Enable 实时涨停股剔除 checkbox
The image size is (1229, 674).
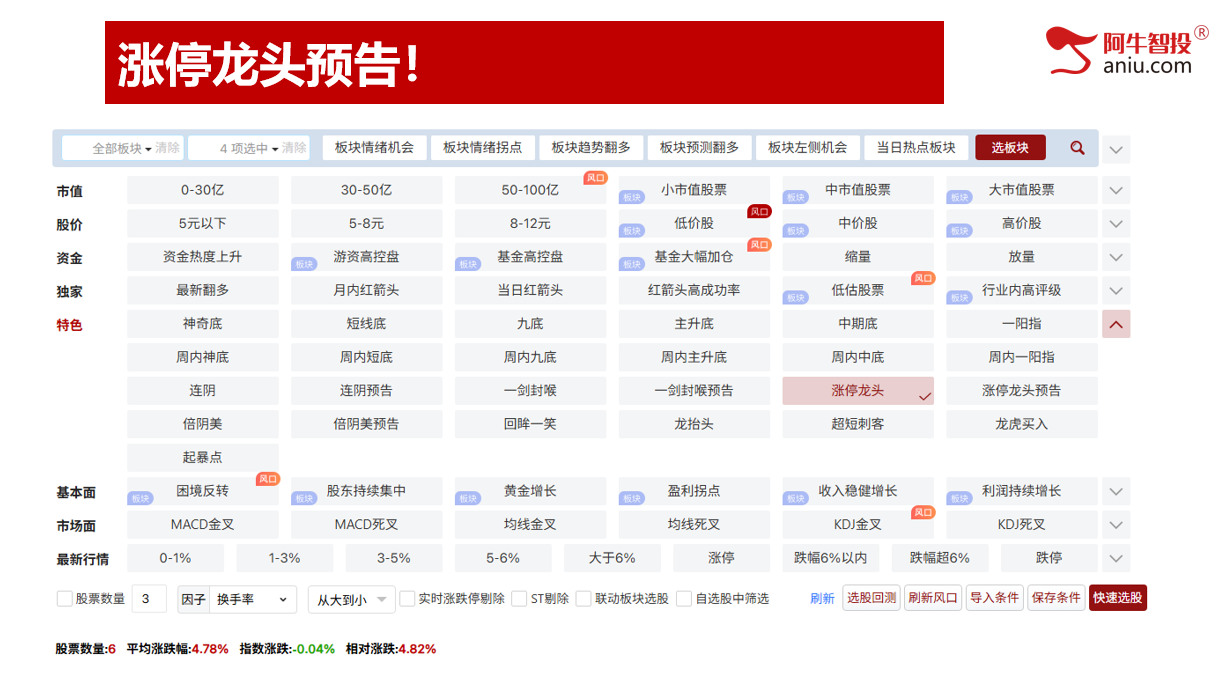pos(408,599)
